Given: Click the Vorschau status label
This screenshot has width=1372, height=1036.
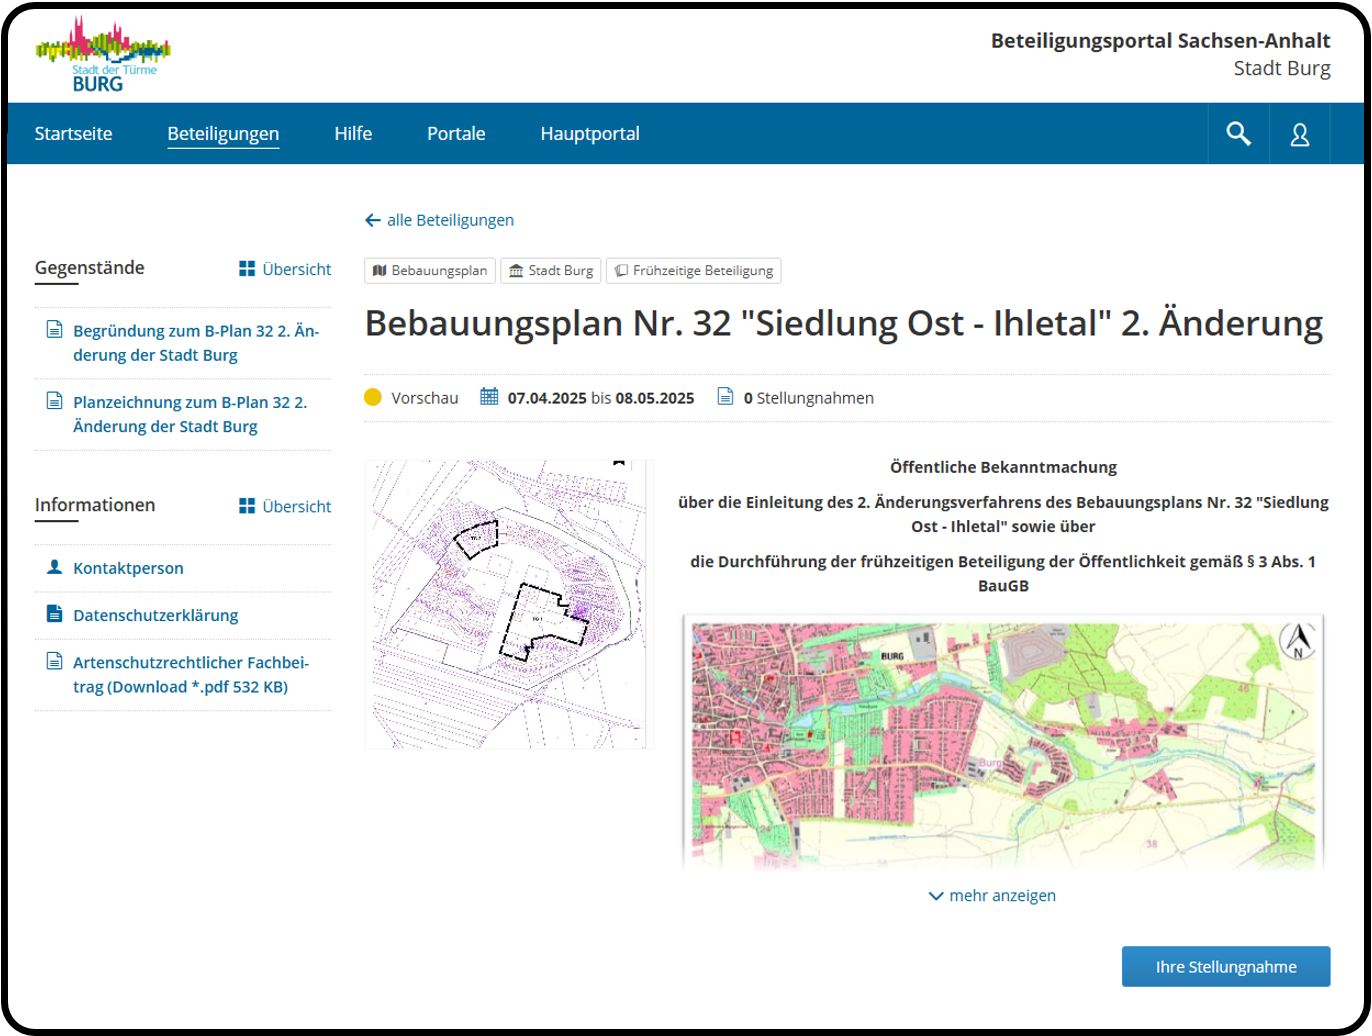Looking at the screenshot, I should (x=425, y=398).
